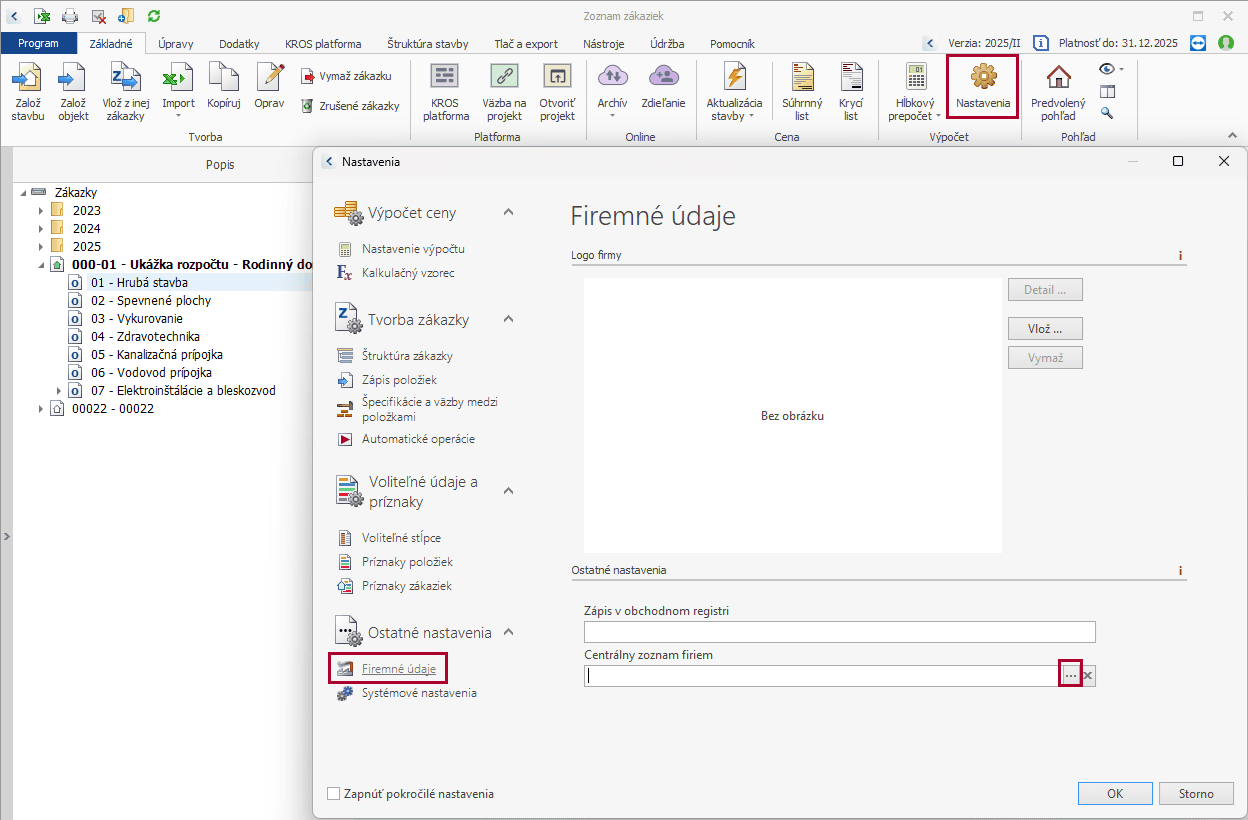Collapse the Výpočet ceny section
1248x820 pixels.
508,212
